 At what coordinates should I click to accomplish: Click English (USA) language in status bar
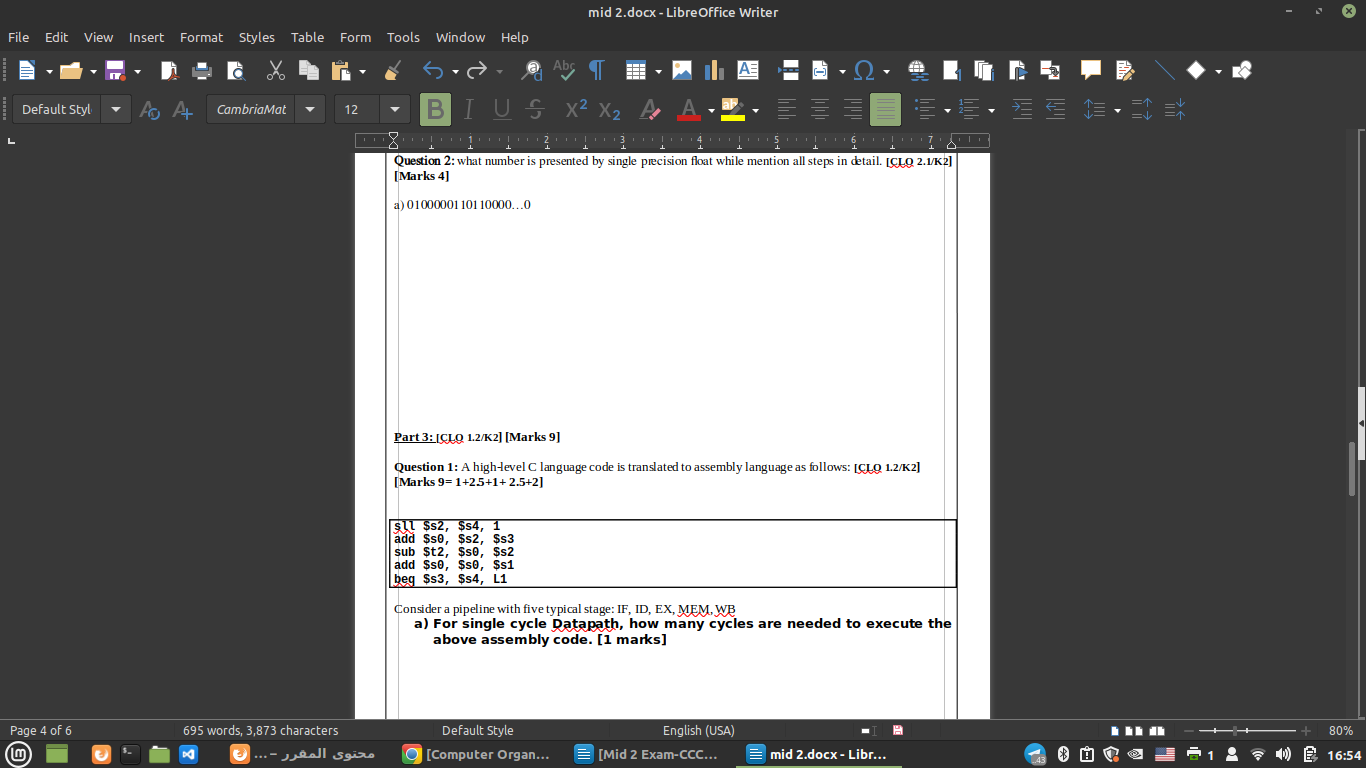698,730
